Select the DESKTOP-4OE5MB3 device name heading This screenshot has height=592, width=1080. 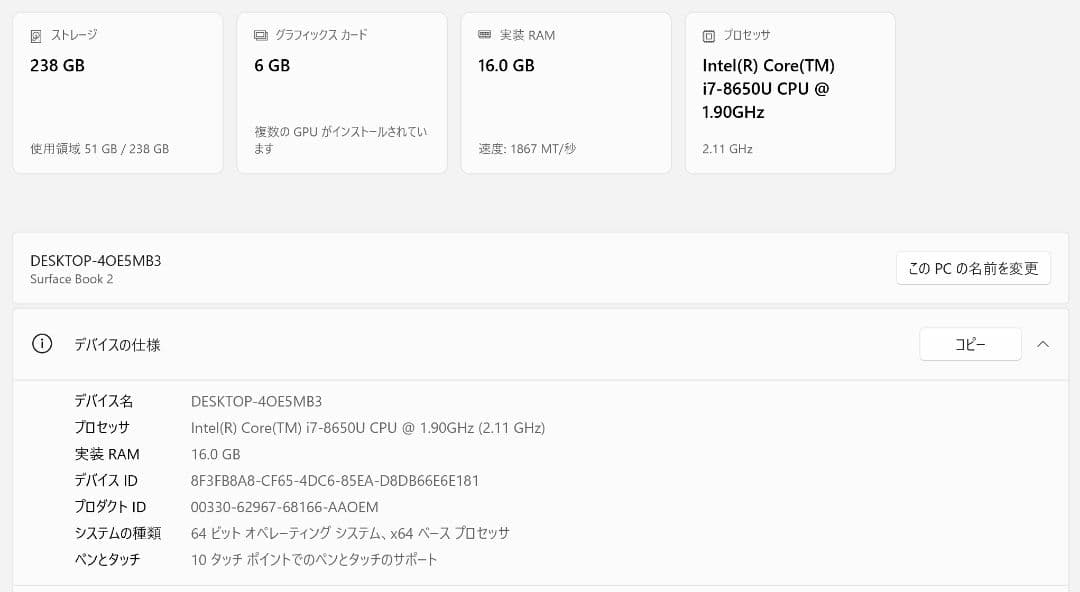click(x=96, y=259)
